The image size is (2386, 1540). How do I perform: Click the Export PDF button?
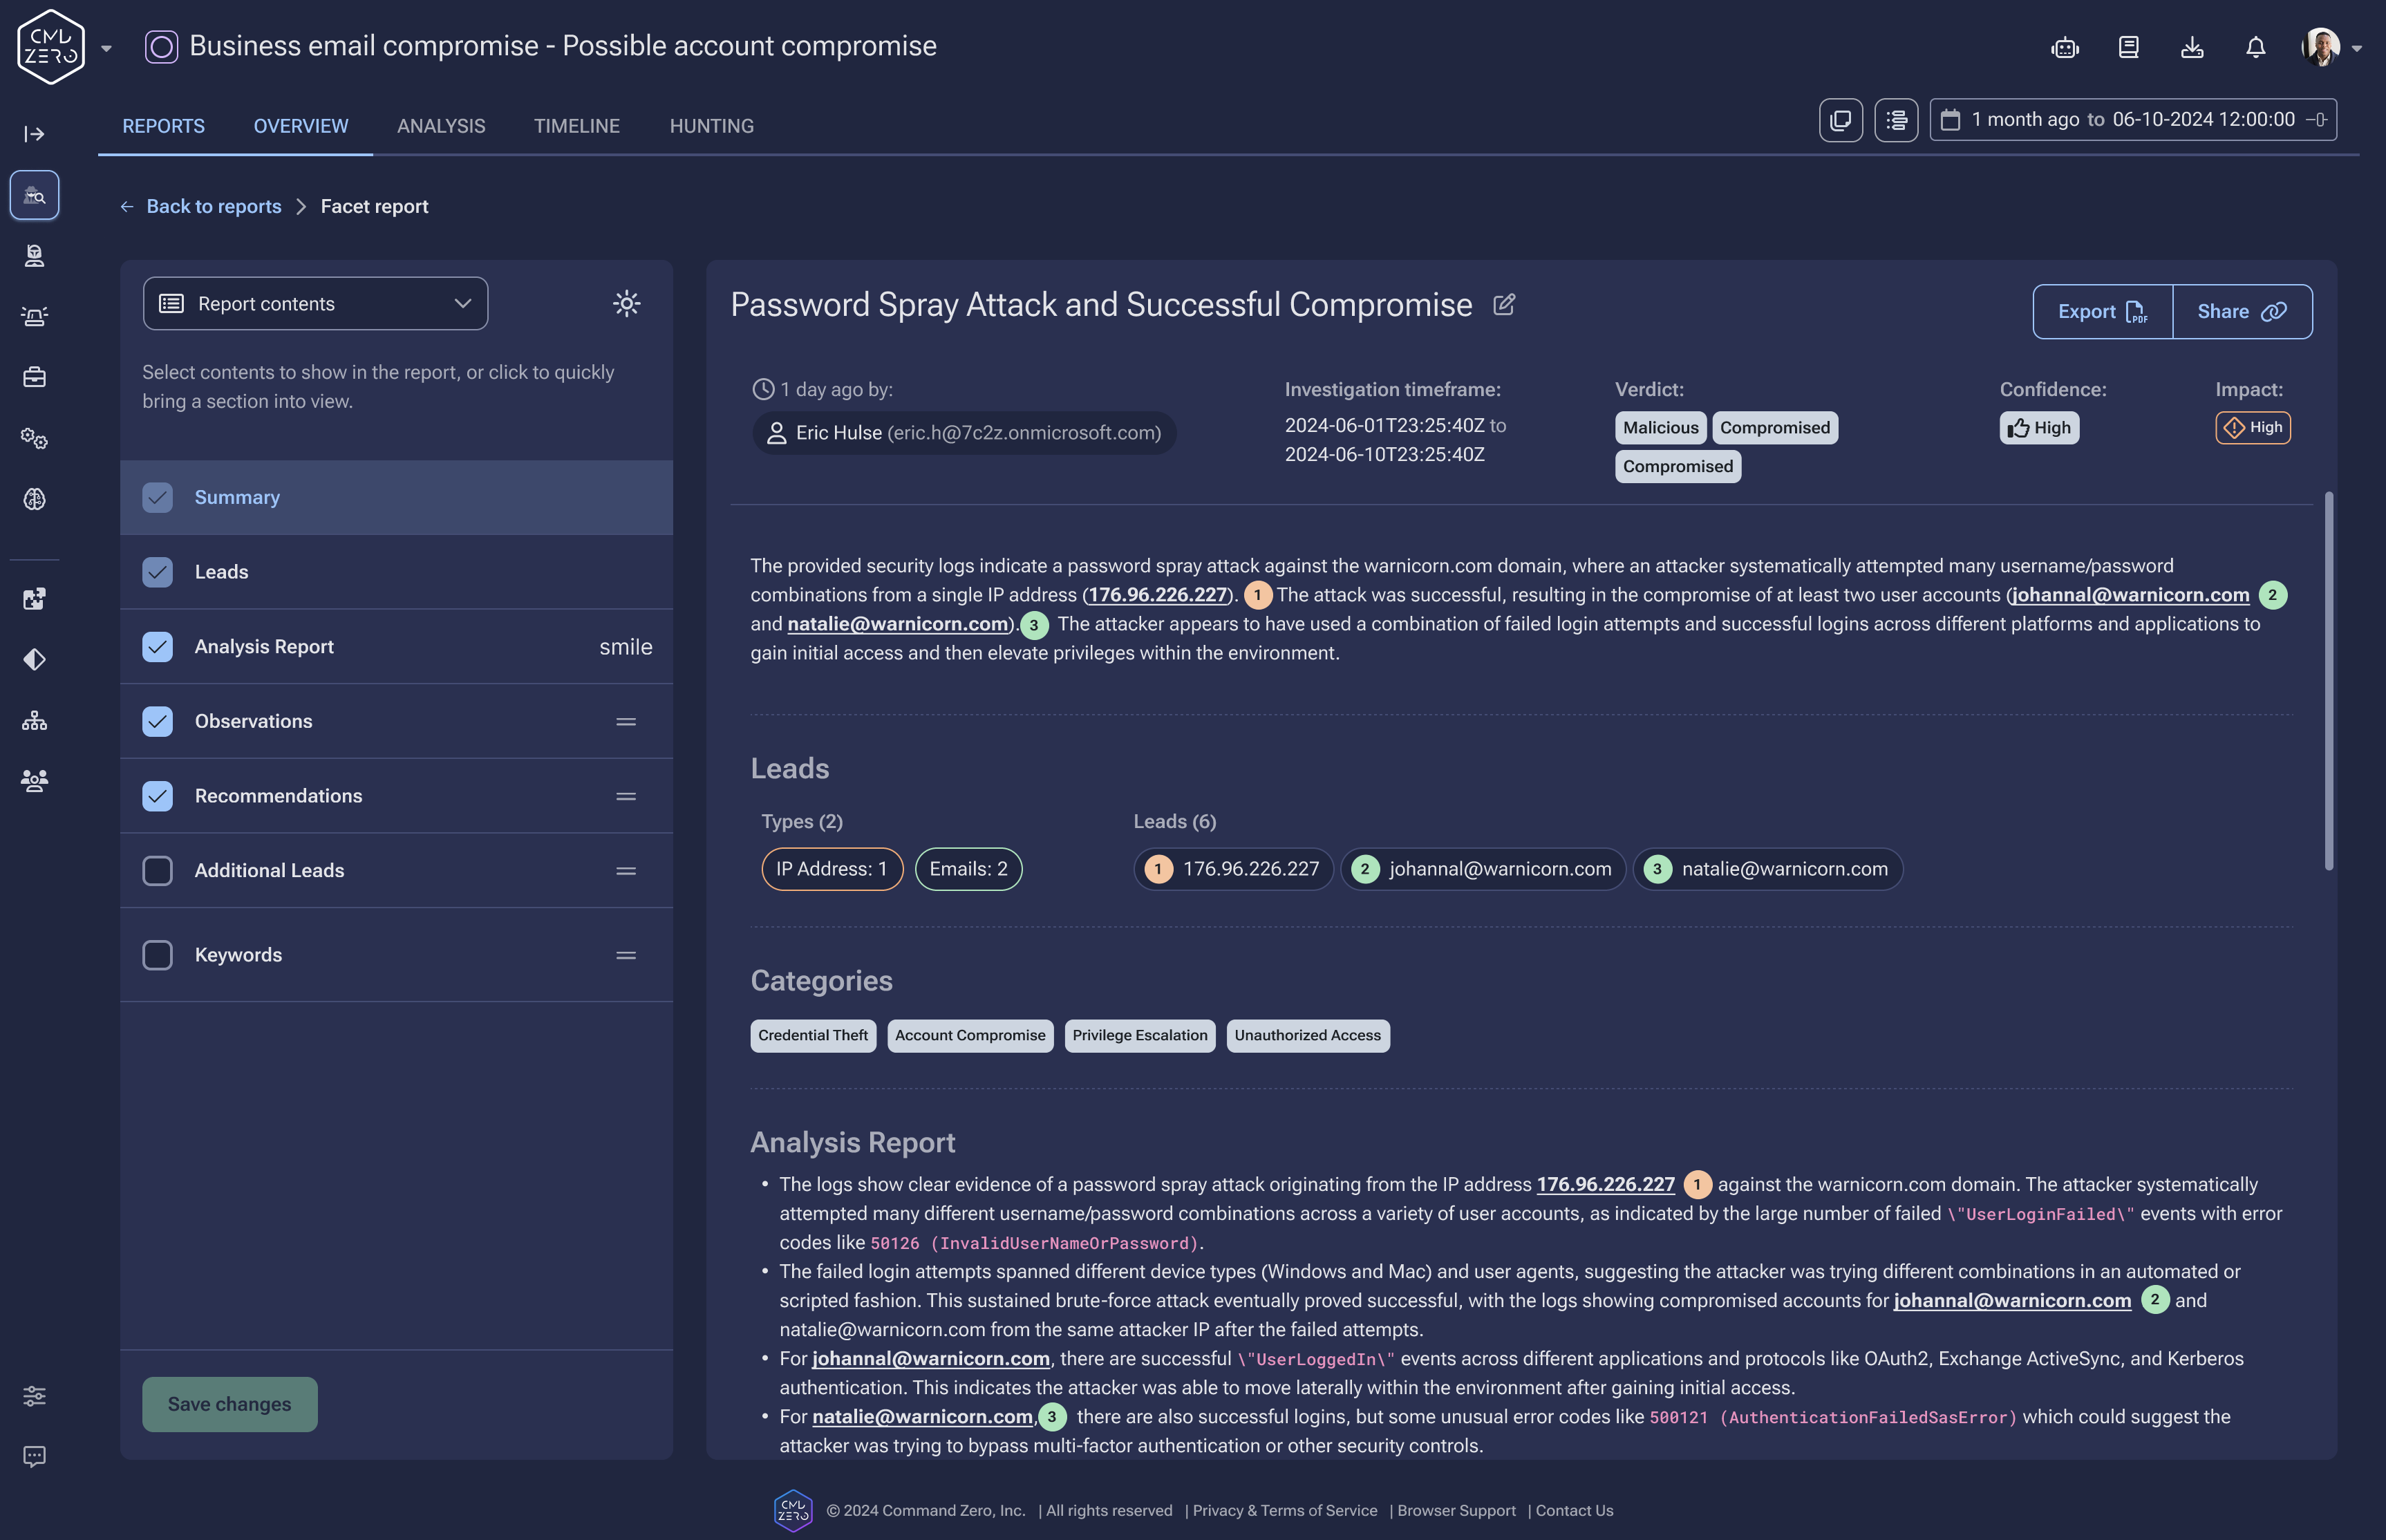click(2102, 312)
